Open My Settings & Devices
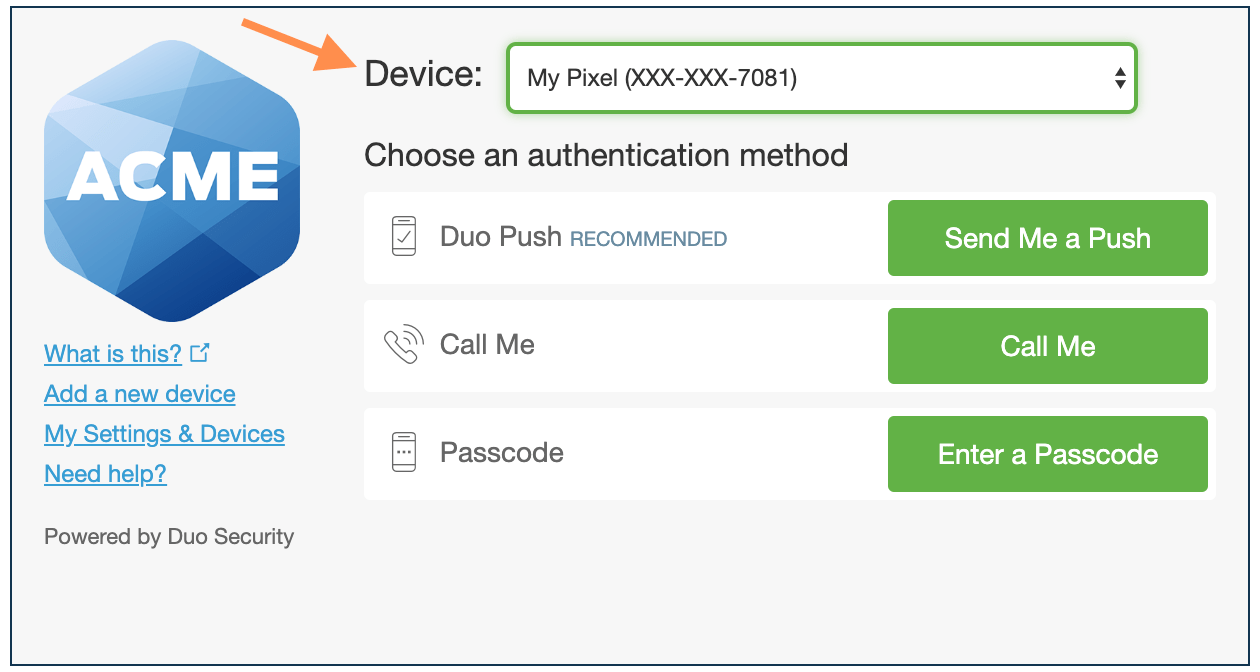Viewport: 1260px width, 672px height. coord(164,433)
